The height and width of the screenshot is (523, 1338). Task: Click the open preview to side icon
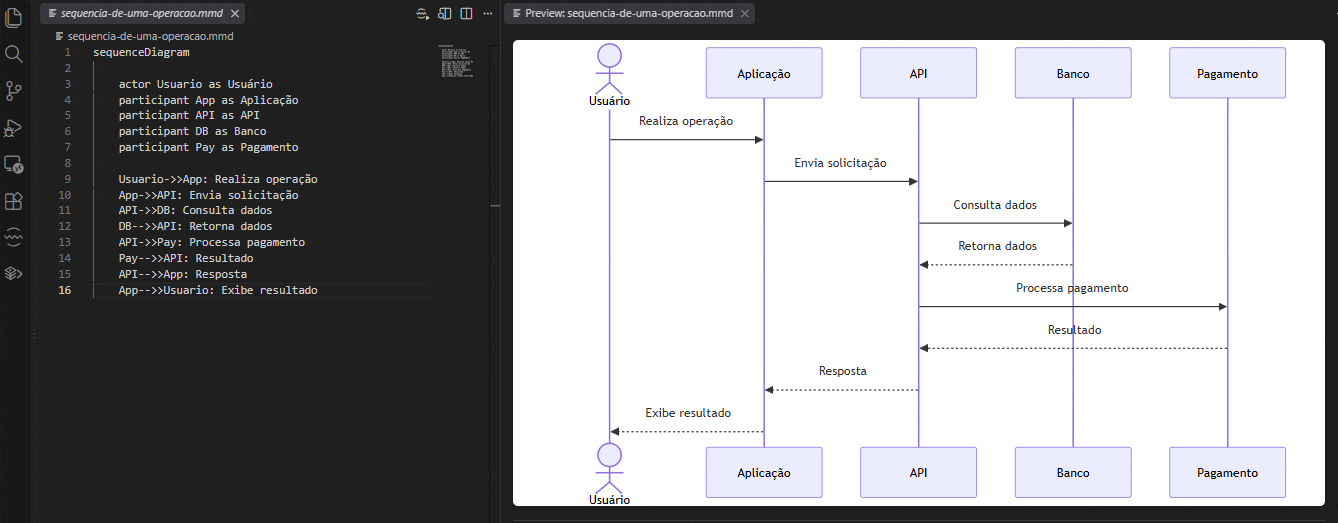tap(444, 14)
